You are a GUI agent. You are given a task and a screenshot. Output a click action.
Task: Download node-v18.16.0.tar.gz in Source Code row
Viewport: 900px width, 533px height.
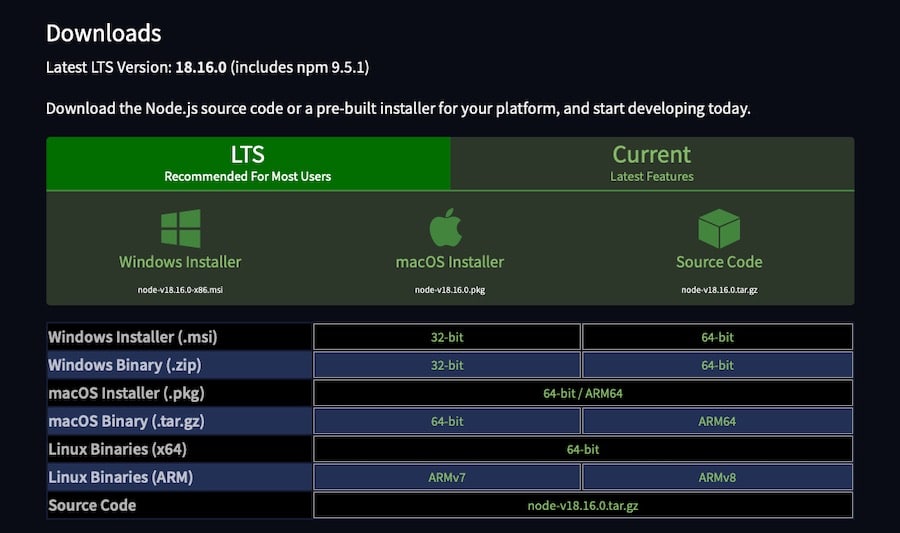coord(583,505)
